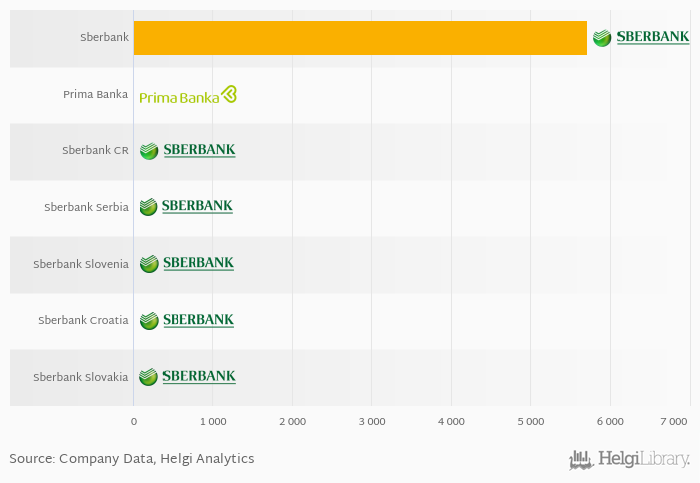Click the Prima Banka logo
Screen dimensions: 700x483
(188, 94)
